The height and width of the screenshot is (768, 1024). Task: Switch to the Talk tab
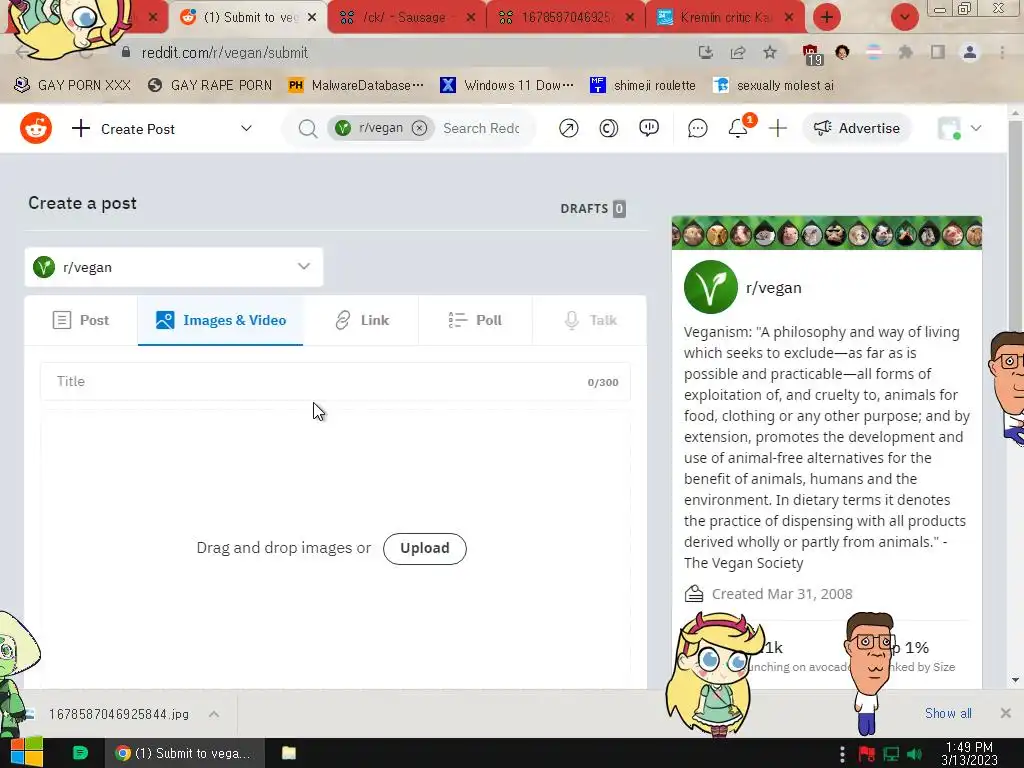tap(590, 320)
